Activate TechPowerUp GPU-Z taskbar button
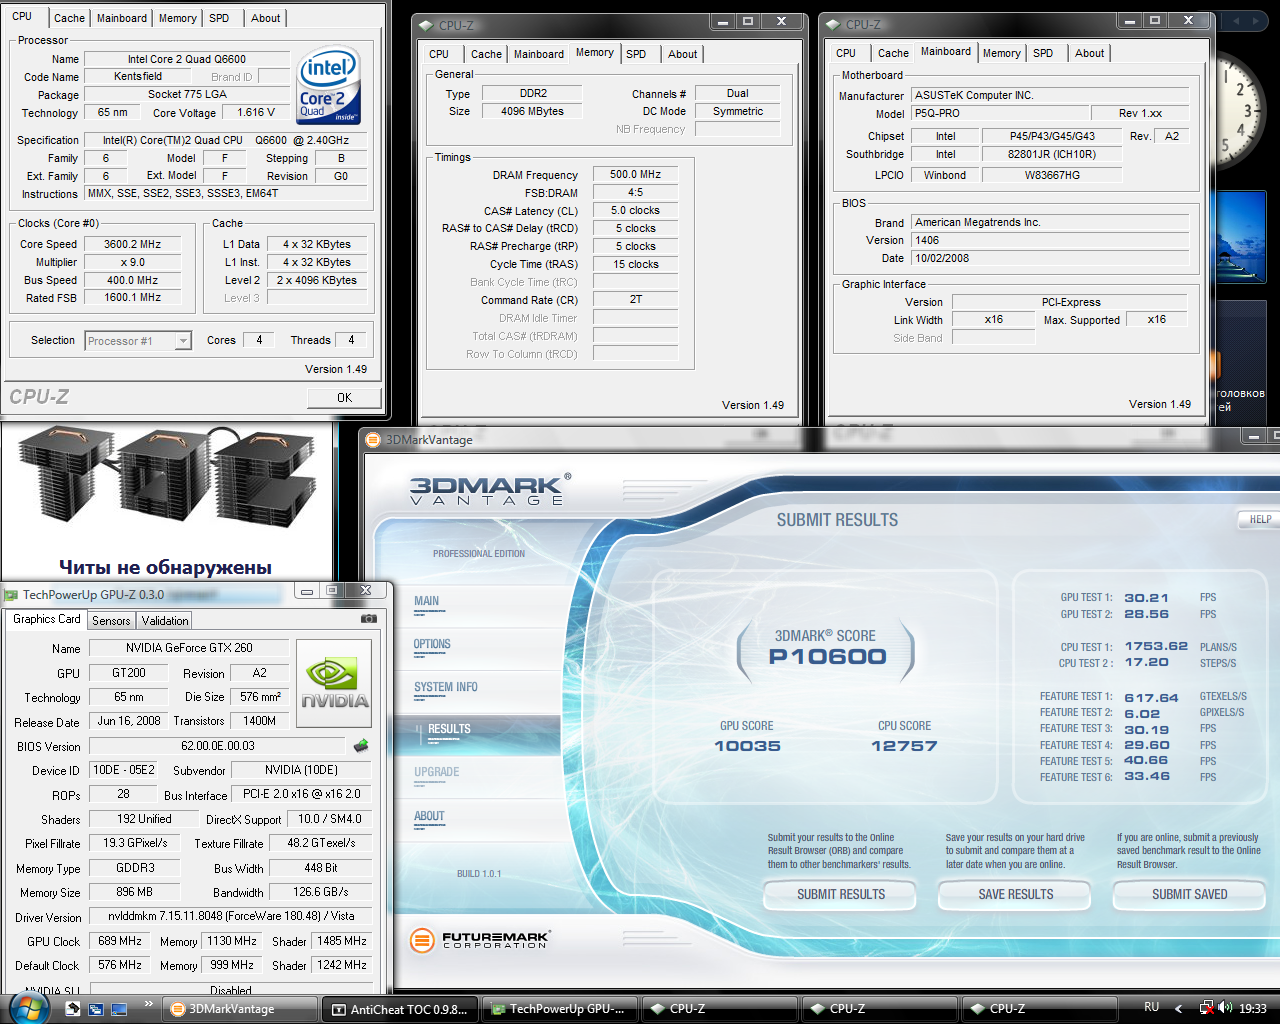This screenshot has width=1280, height=1024. pos(559,1009)
